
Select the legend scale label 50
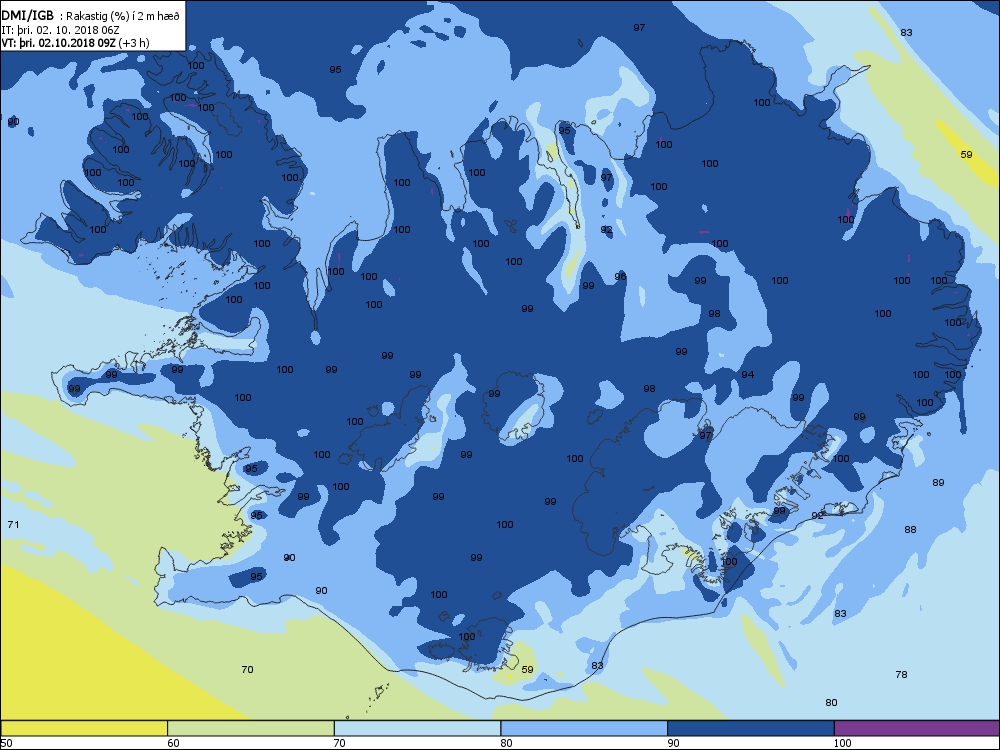tap(6, 743)
